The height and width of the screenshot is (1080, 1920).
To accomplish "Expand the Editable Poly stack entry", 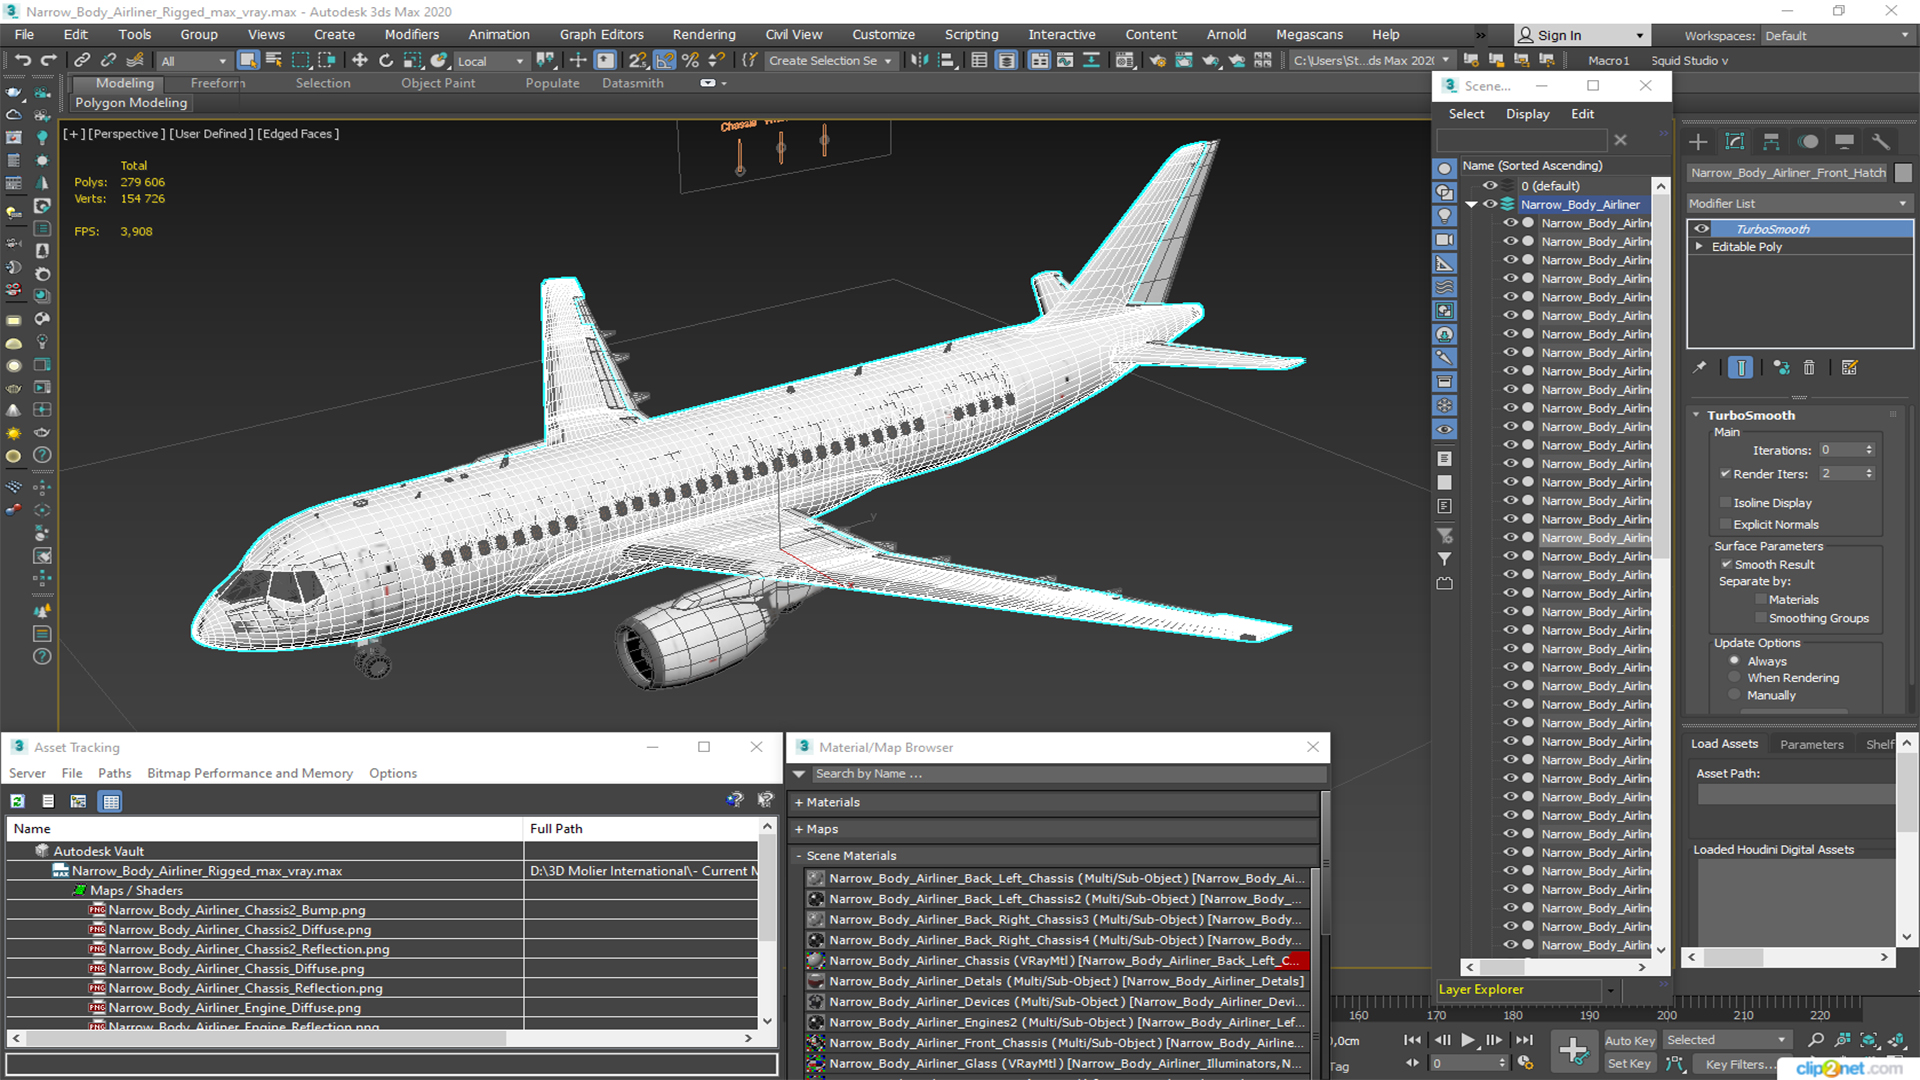I will (x=1699, y=247).
